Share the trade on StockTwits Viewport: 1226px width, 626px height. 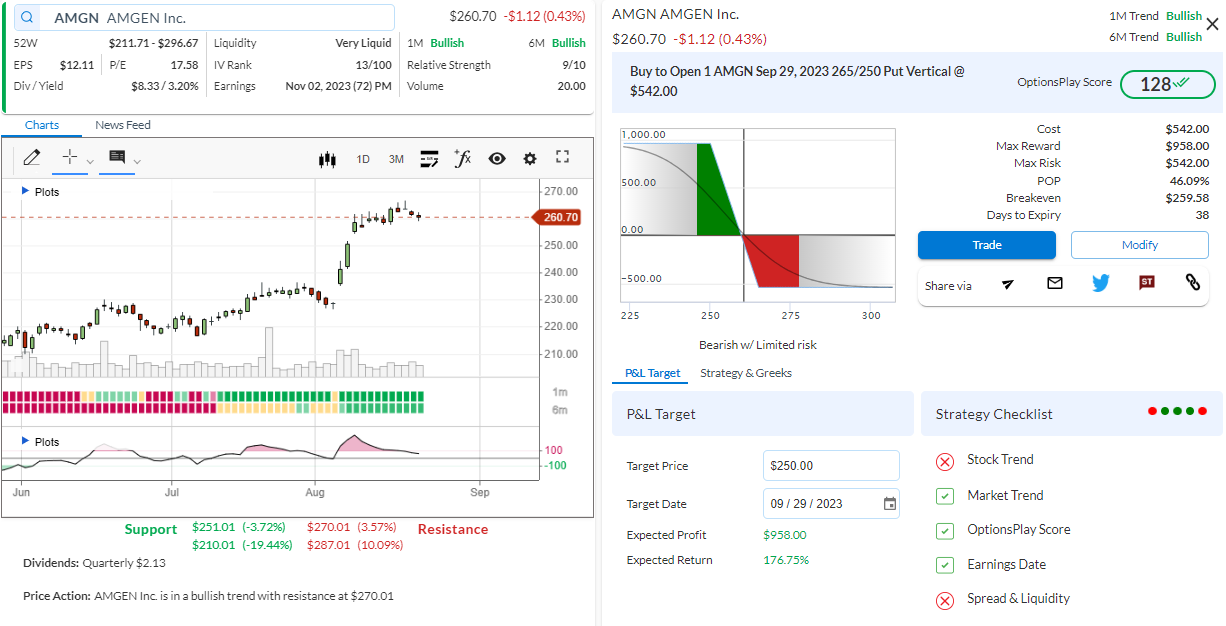[x=1147, y=283]
